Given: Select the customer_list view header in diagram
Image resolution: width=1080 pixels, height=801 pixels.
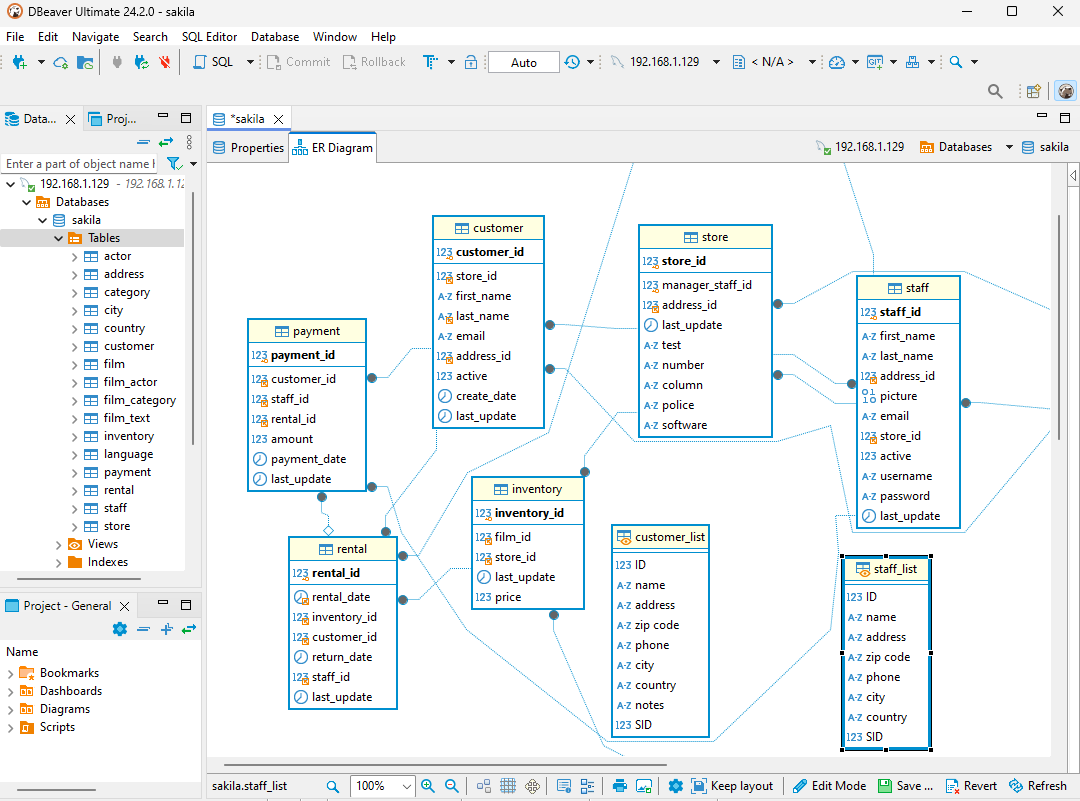Looking at the screenshot, I should point(661,537).
